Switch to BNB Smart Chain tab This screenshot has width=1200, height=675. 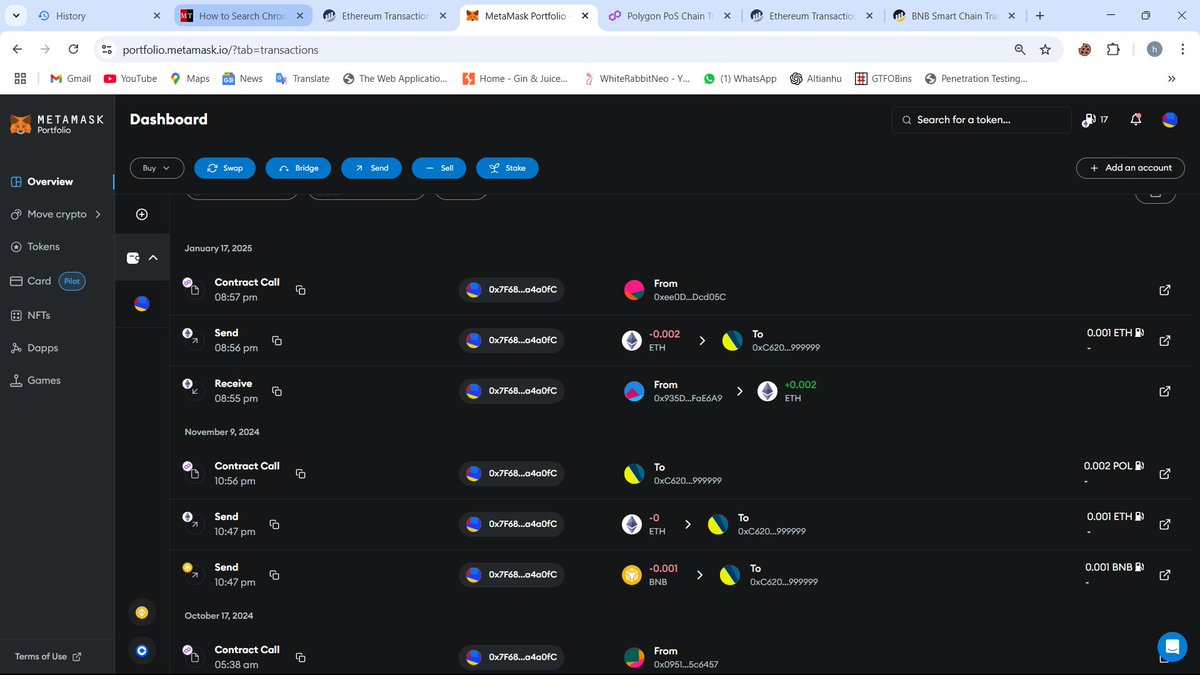[x=952, y=16]
